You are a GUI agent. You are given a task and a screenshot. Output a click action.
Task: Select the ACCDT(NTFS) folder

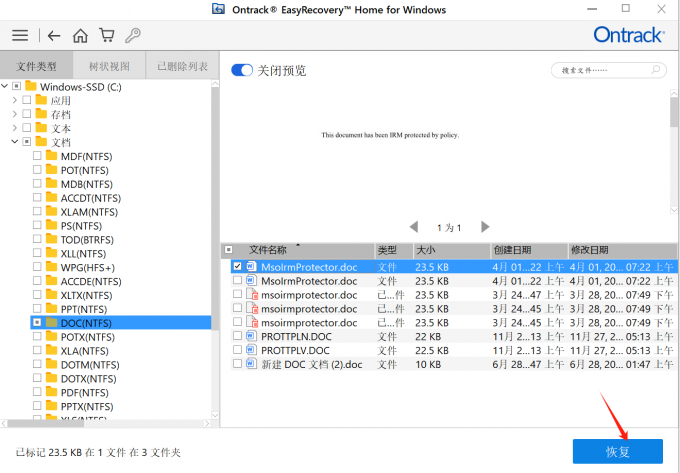[91, 199]
